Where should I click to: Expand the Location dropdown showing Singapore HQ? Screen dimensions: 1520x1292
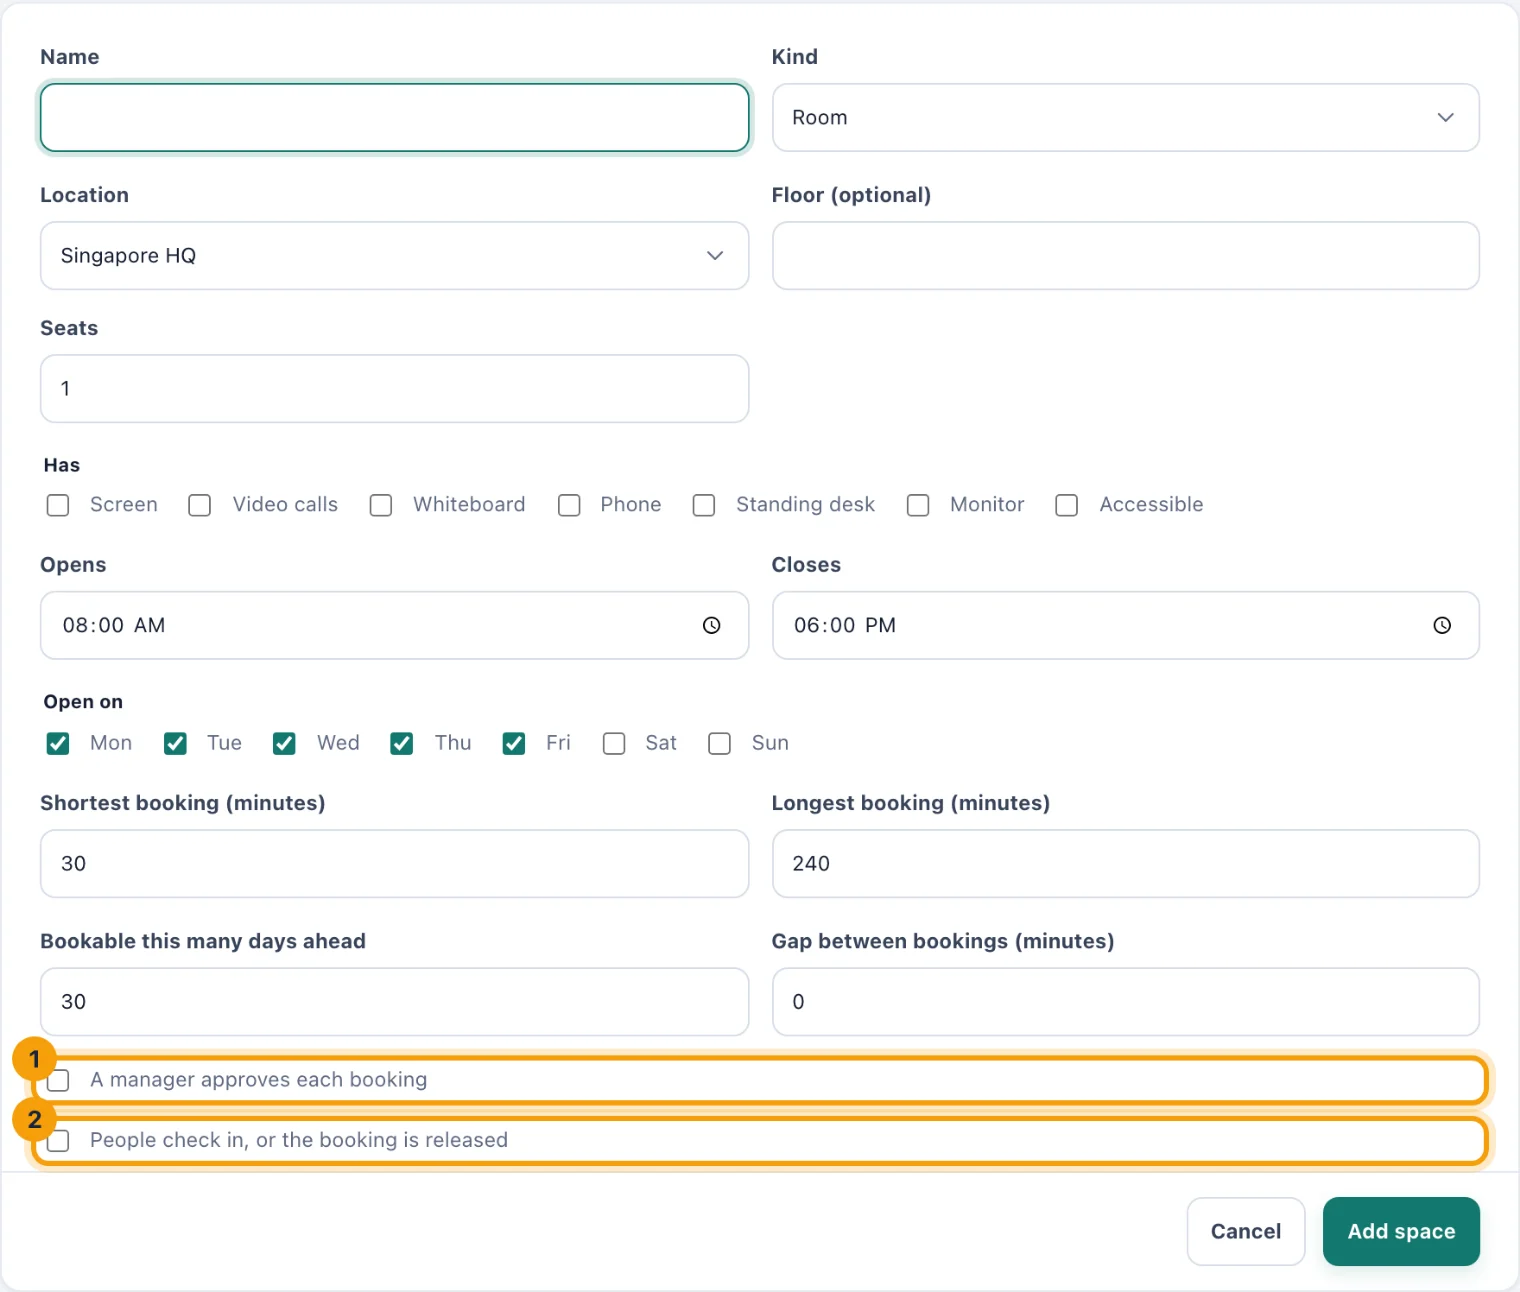pyautogui.click(x=395, y=256)
